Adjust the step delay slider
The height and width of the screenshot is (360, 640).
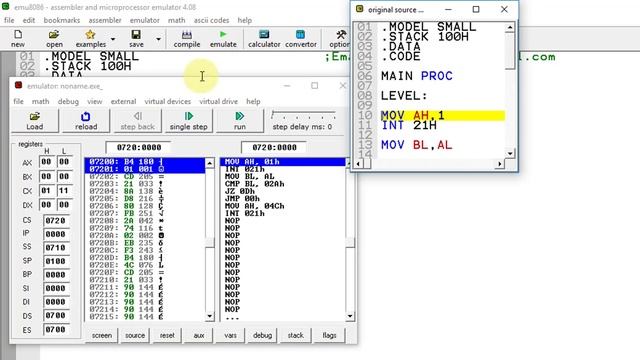click(x=303, y=115)
